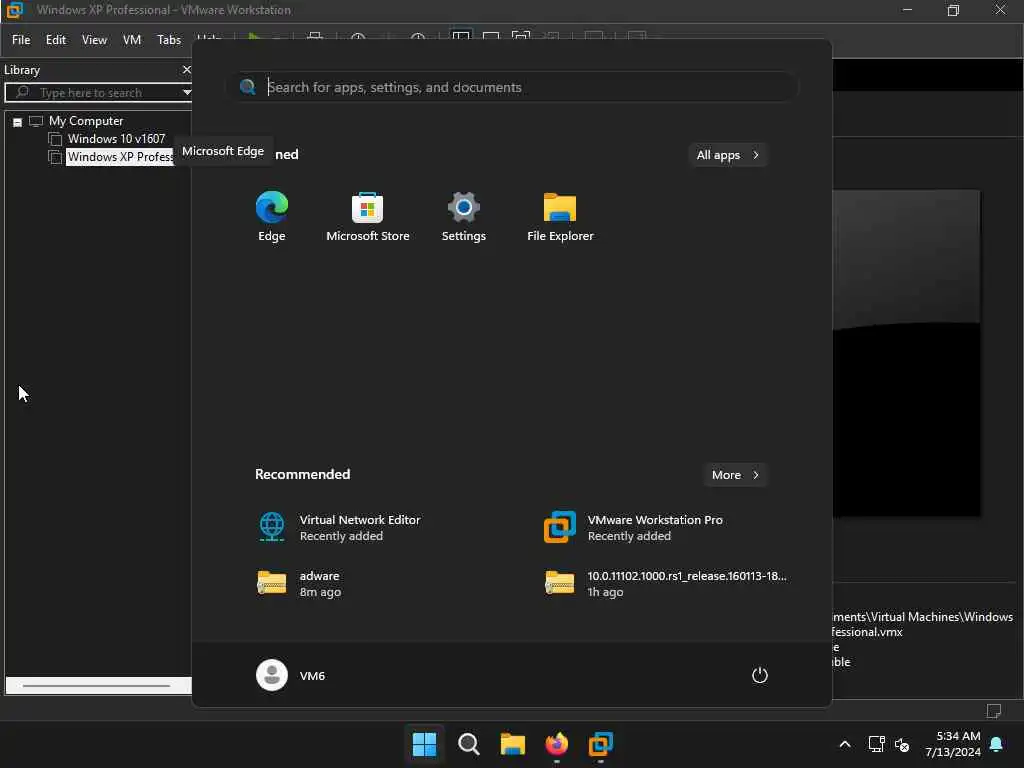Click the VMware logo in title bar
This screenshot has height=768, width=1024.
click(14, 10)
